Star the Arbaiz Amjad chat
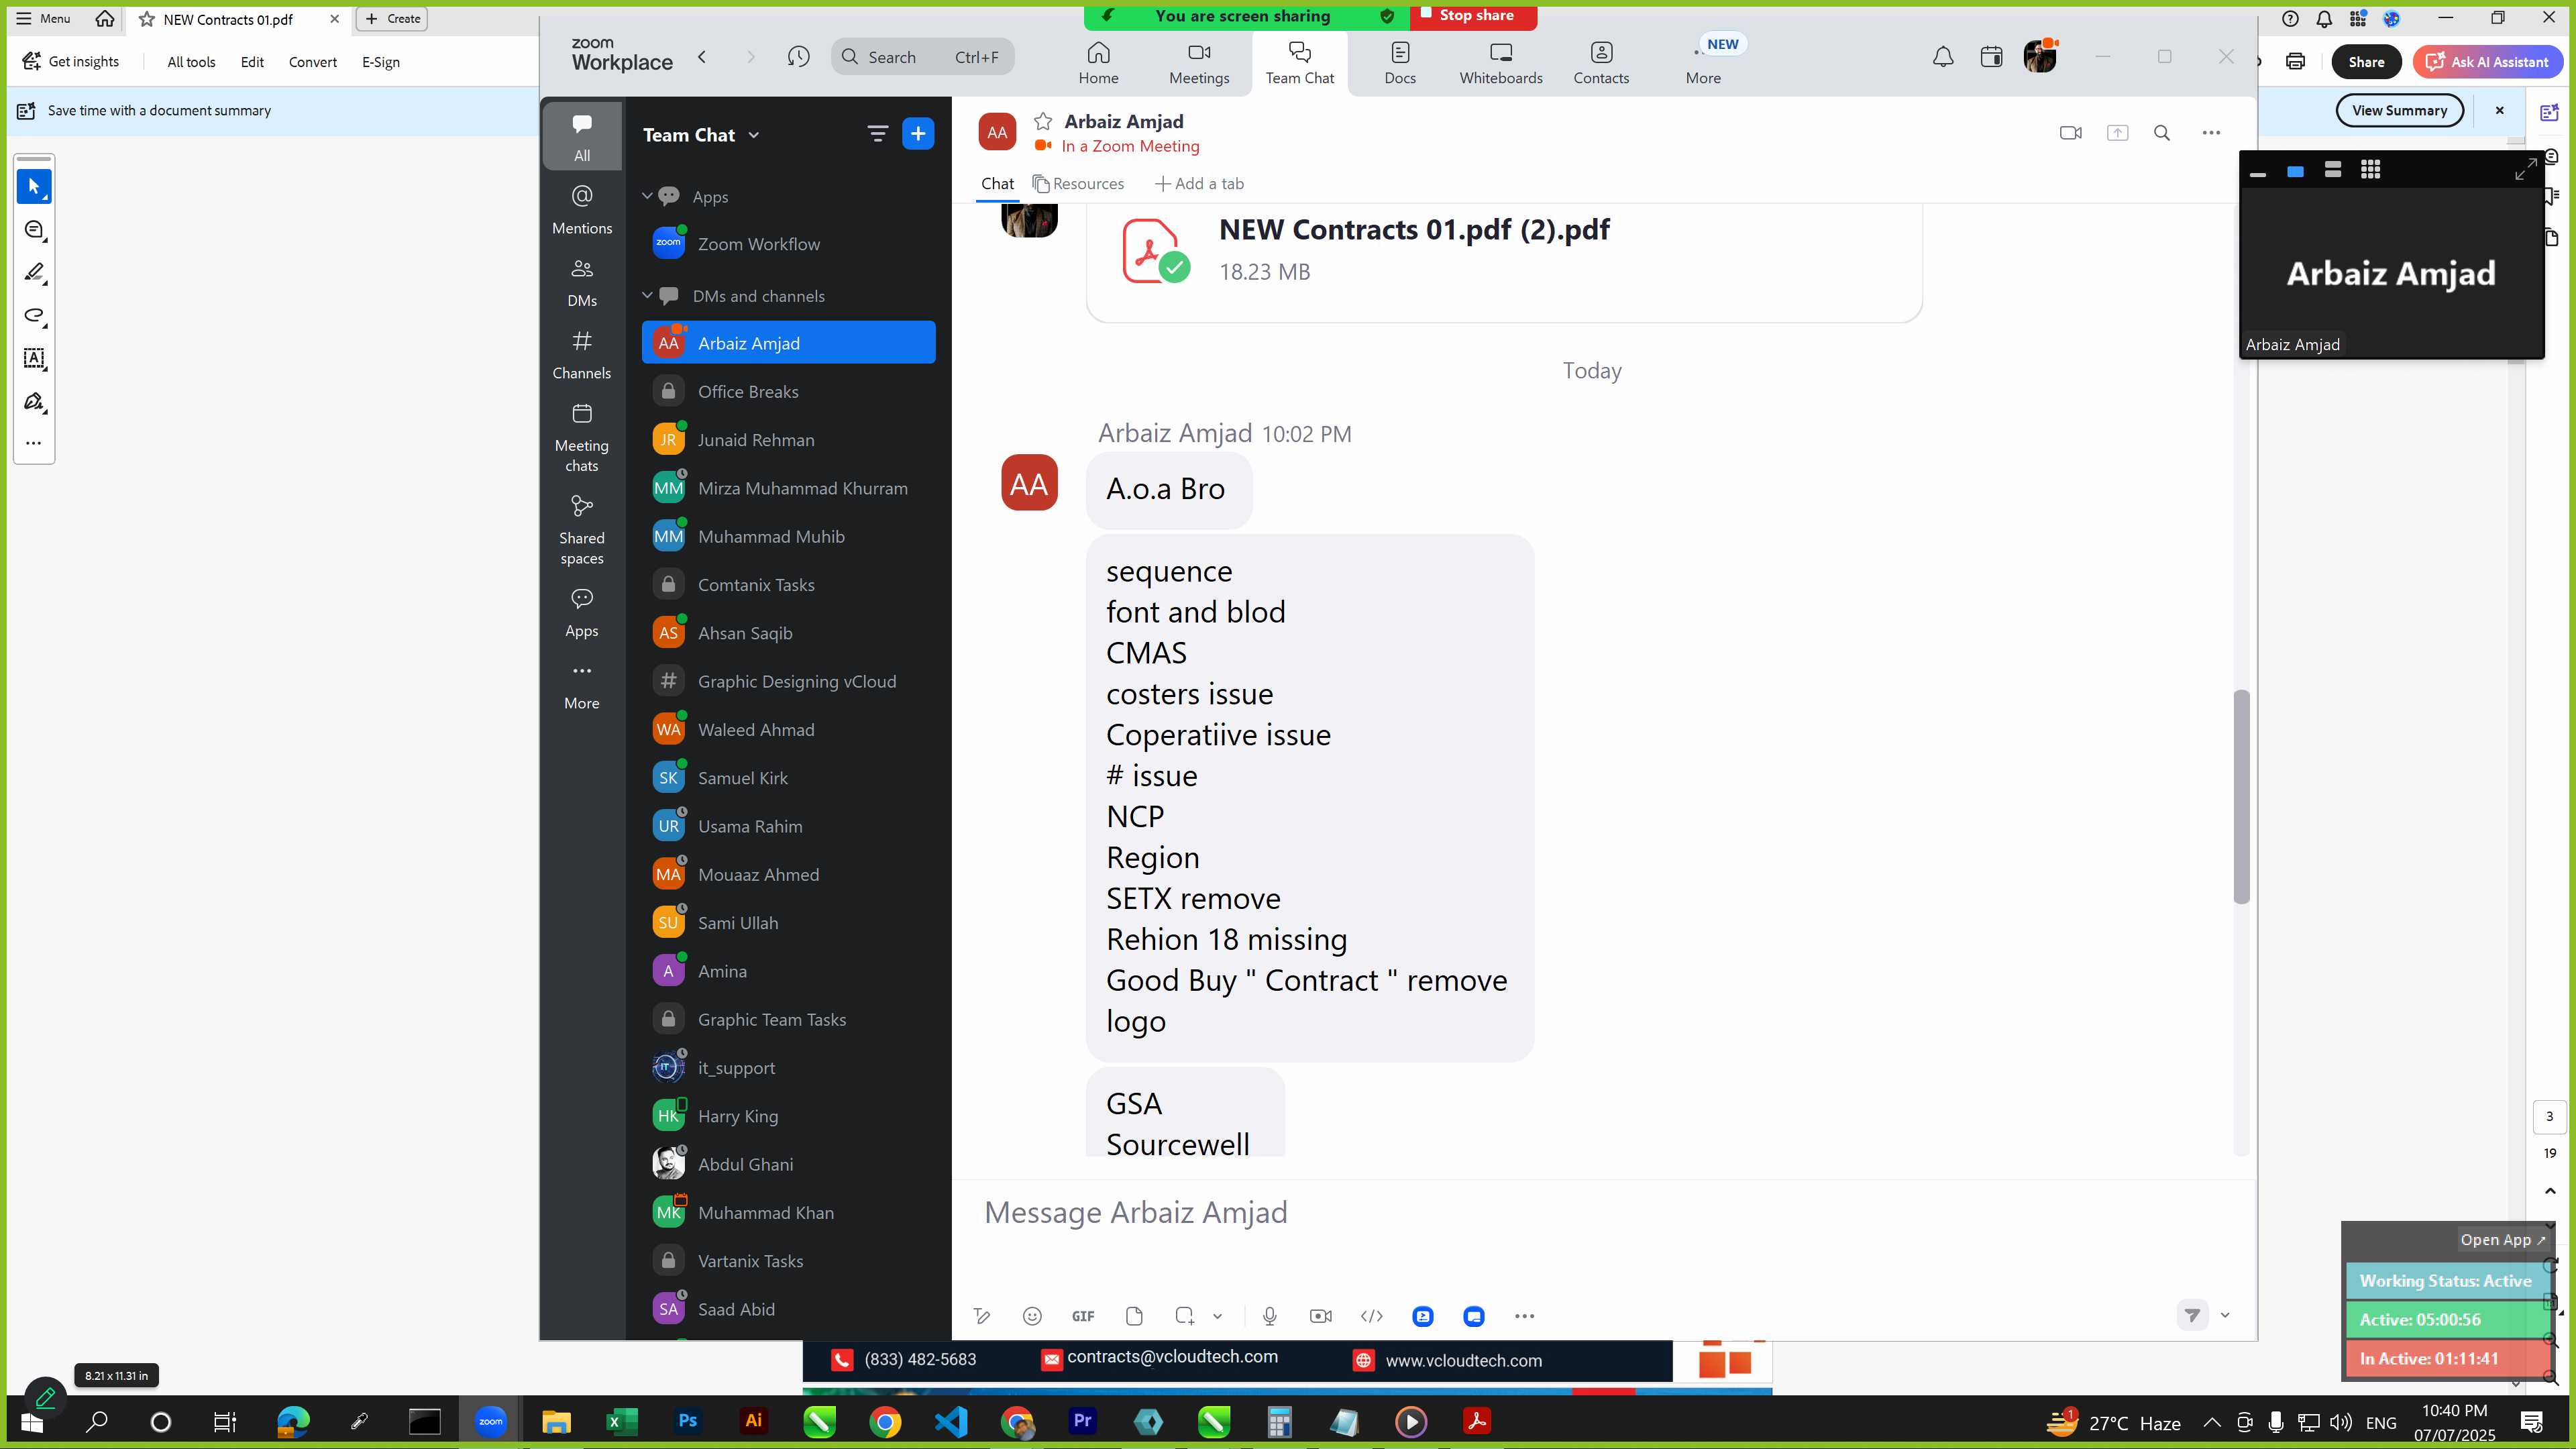The width and height of the screenshot is (2576, 1449). (x=1043, y=121)
